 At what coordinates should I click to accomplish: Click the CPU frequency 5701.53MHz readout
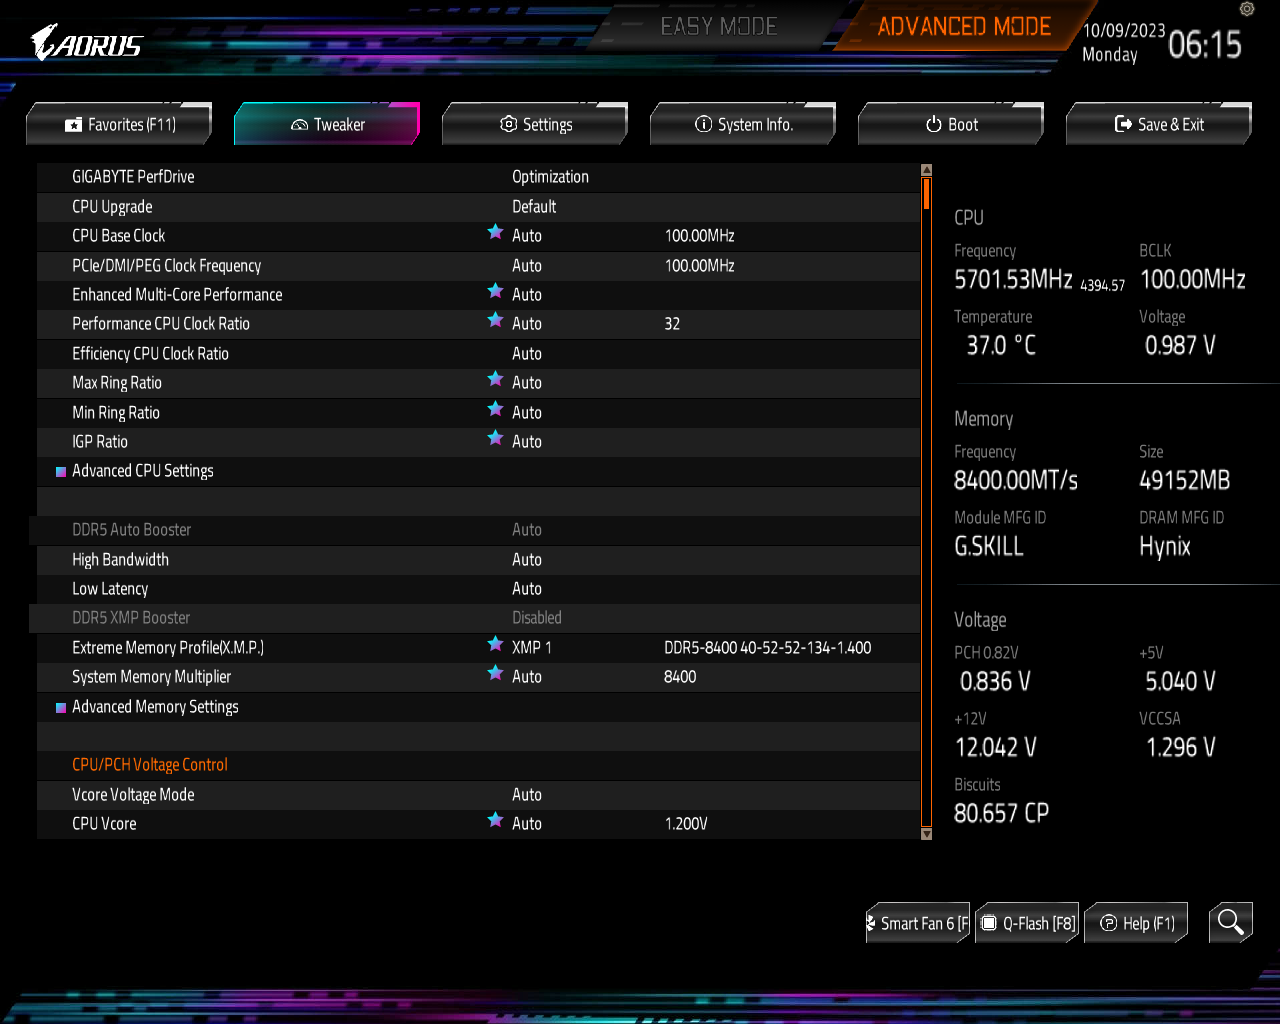click(1013, 279)
